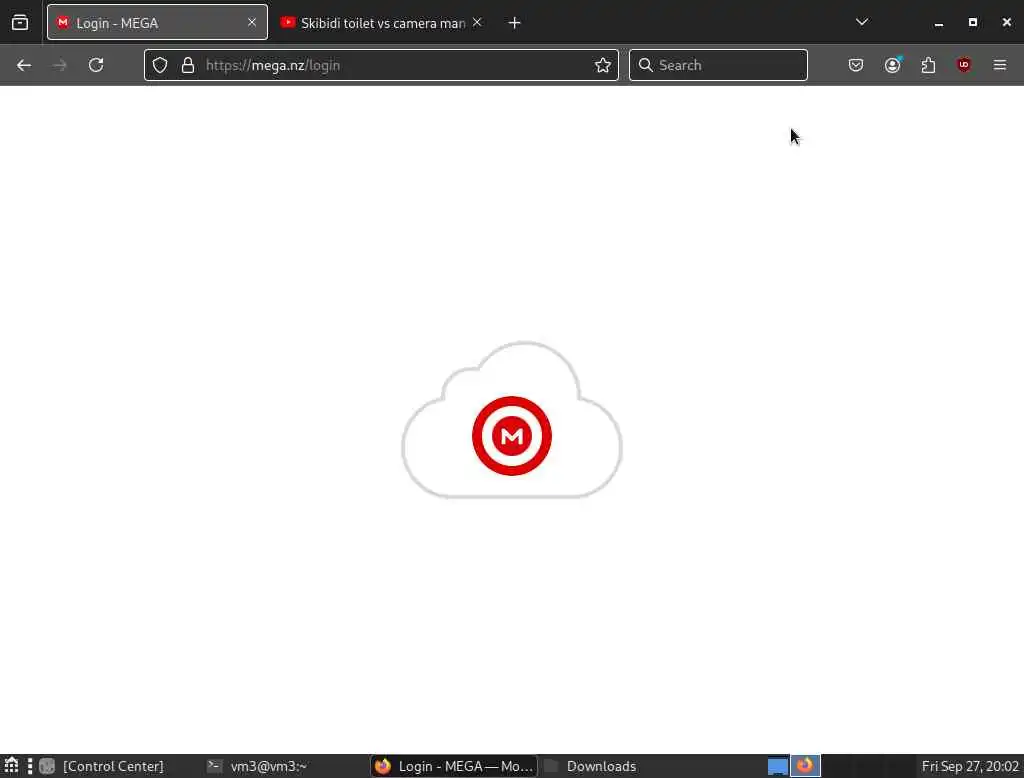Image resolution: width=1024 pixels, height=778 pixels.
Task: Open the taskbar applications menu
Action: pyautogui.click(x=12, y=766)
